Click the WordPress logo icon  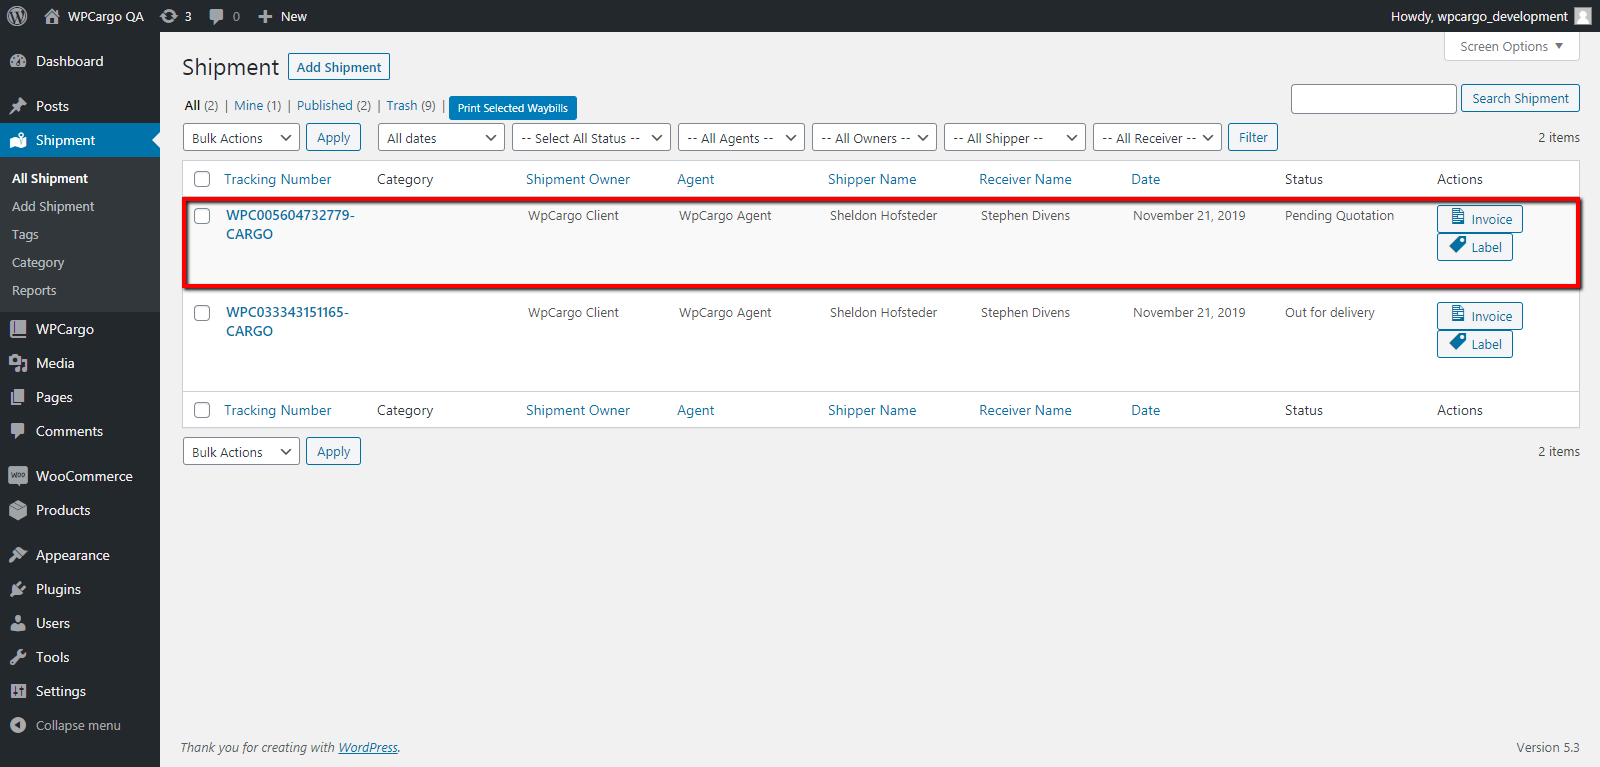(x=17, y=16)
